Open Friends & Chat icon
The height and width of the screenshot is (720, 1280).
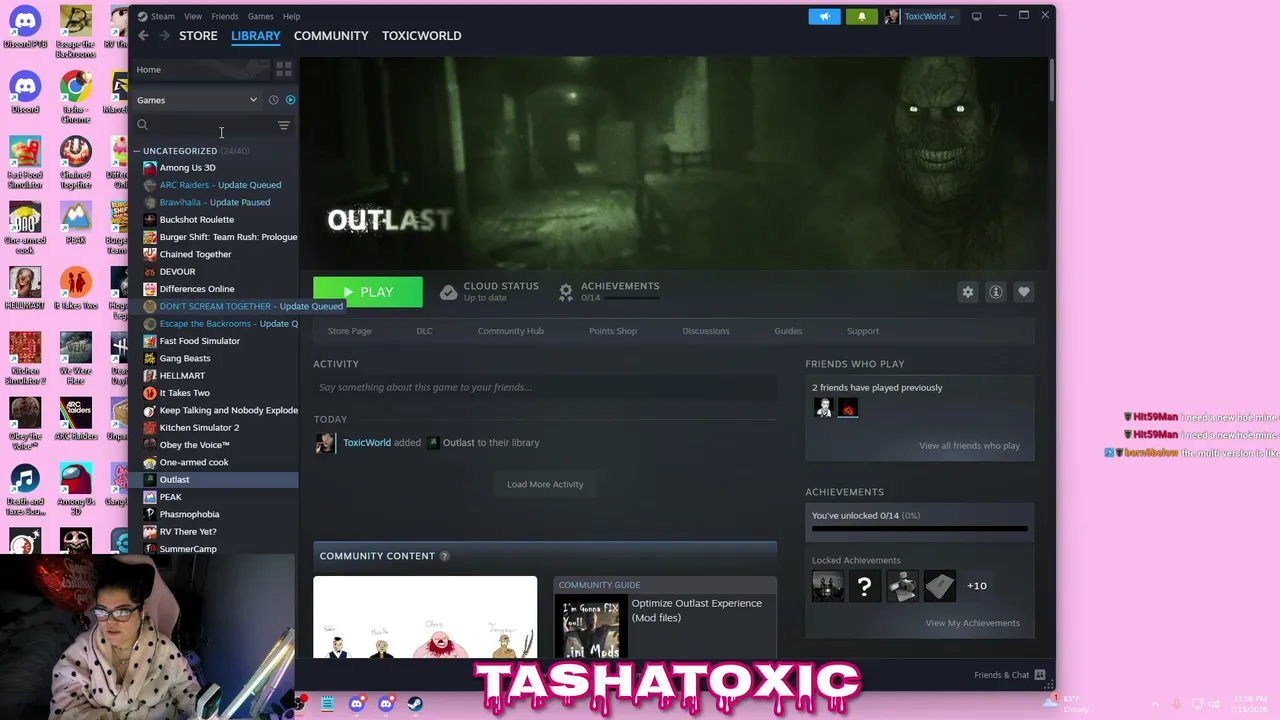pos(1040,675)
